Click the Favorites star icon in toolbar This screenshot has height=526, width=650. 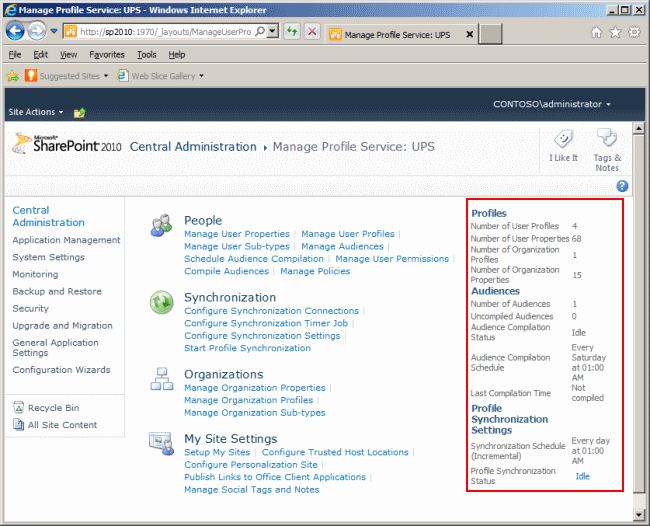(x=616, y=32)
